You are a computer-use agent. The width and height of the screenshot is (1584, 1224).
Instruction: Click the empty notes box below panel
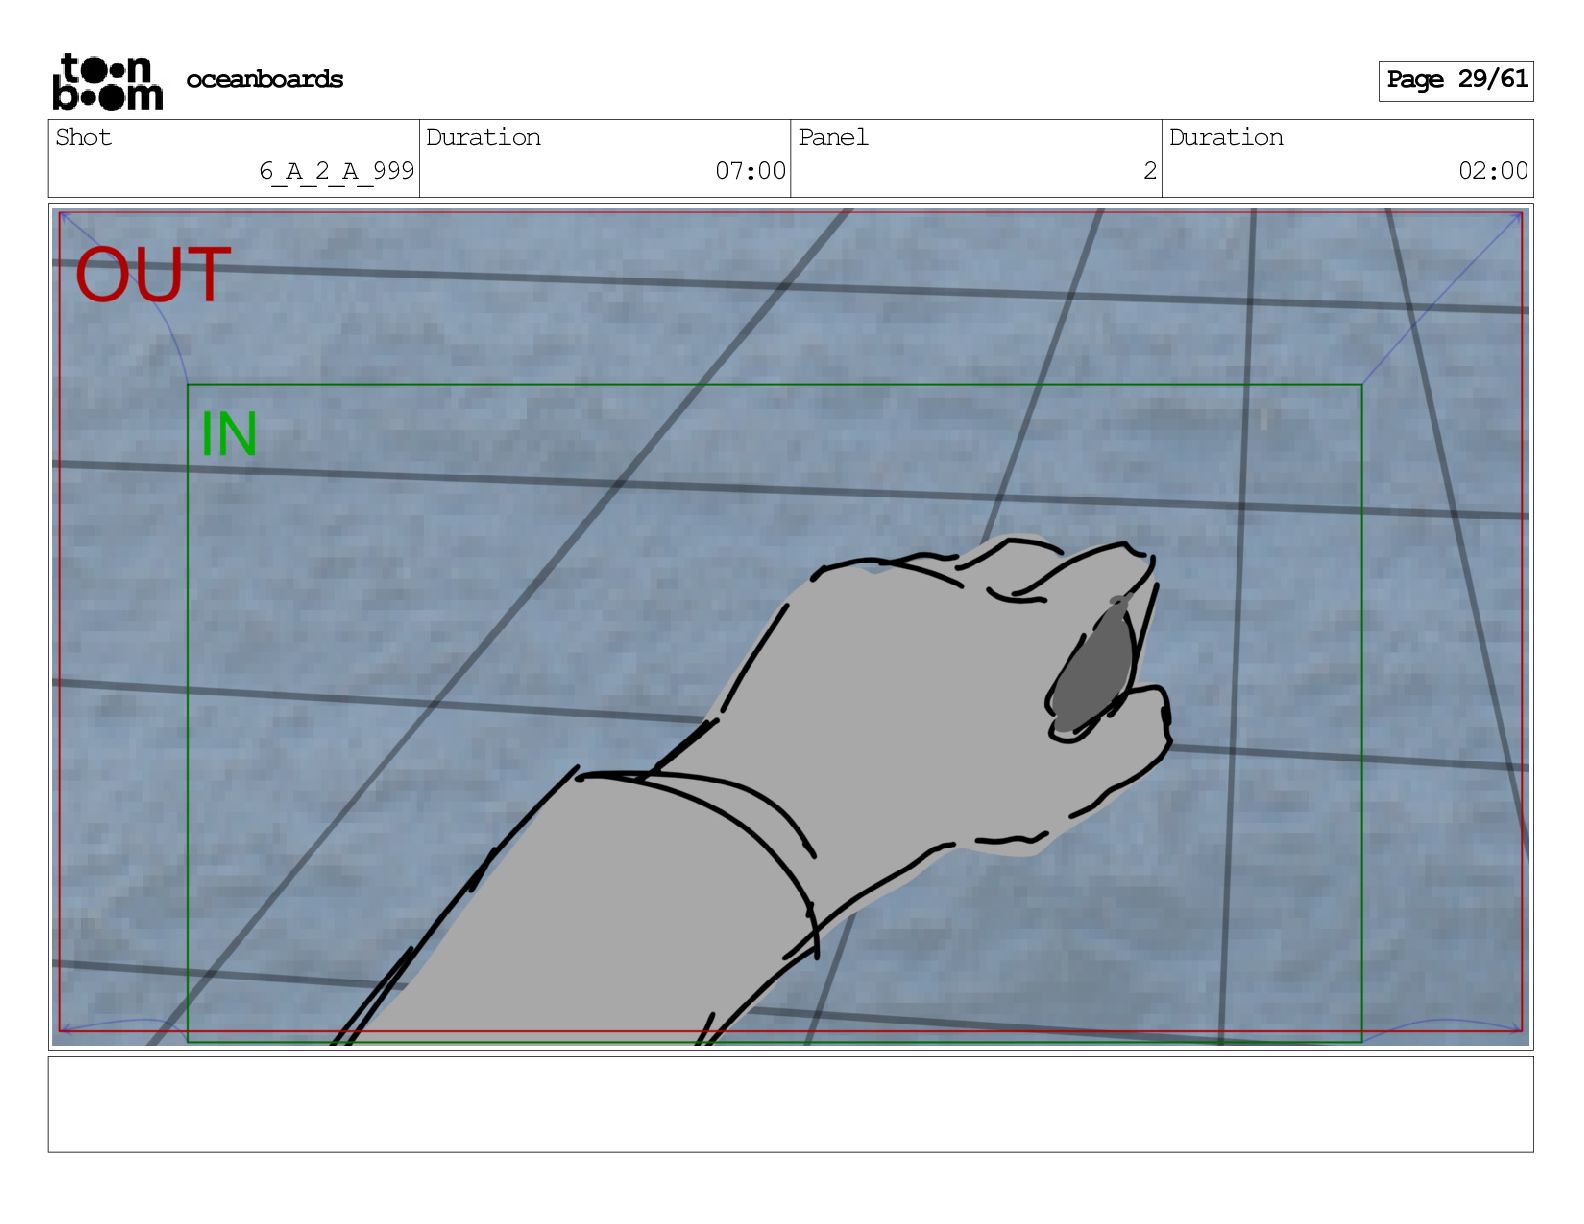pyautogui.click(x=790, y=1104)
